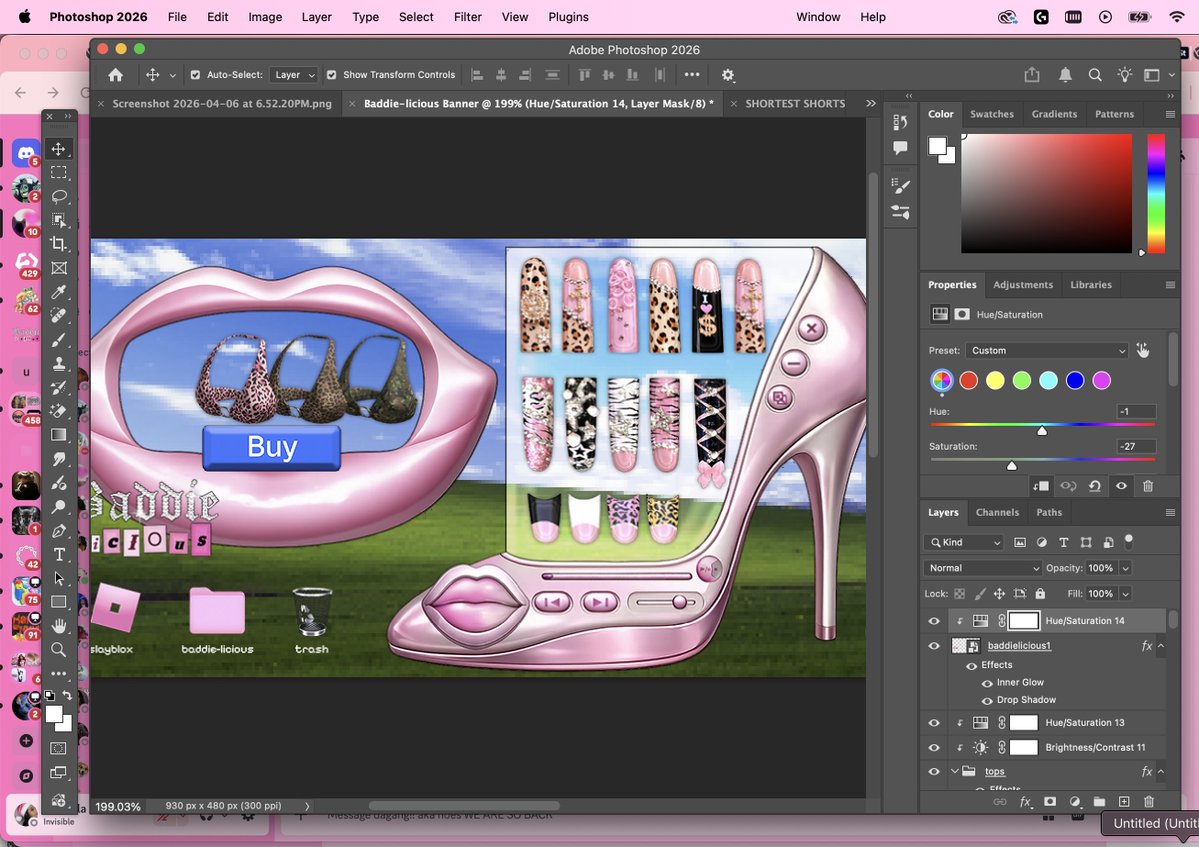Switch to the SHORTEST SHORTS document tab
Image resolution: width=1199 pixels, height=847 pixels.
[x=794, y=103]
